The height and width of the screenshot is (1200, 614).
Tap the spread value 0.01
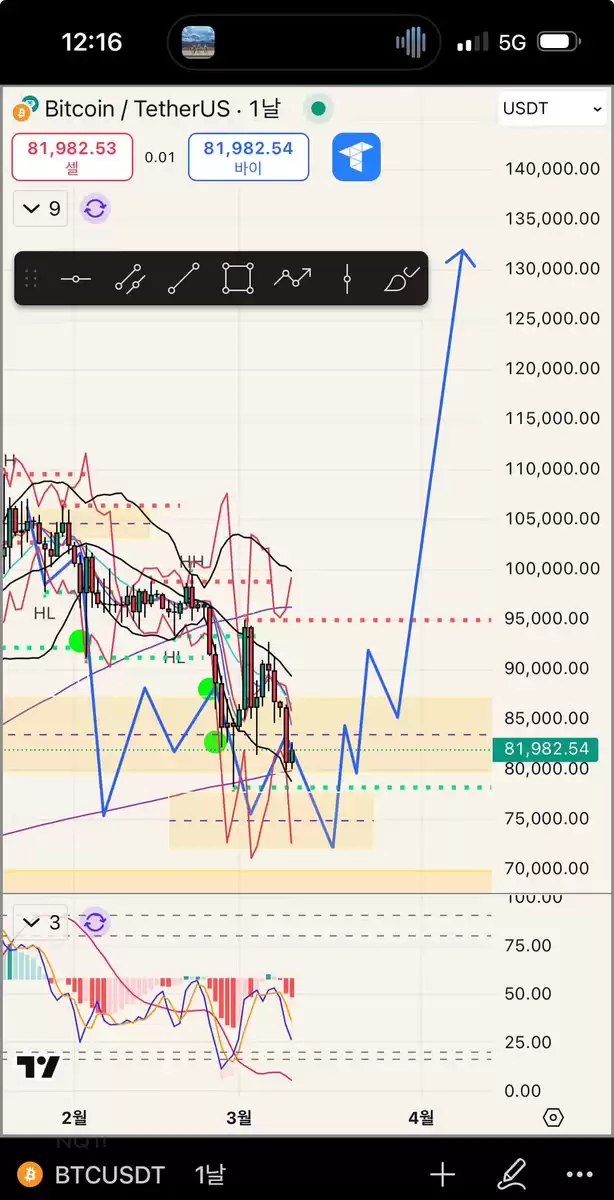tap(160, 157)
